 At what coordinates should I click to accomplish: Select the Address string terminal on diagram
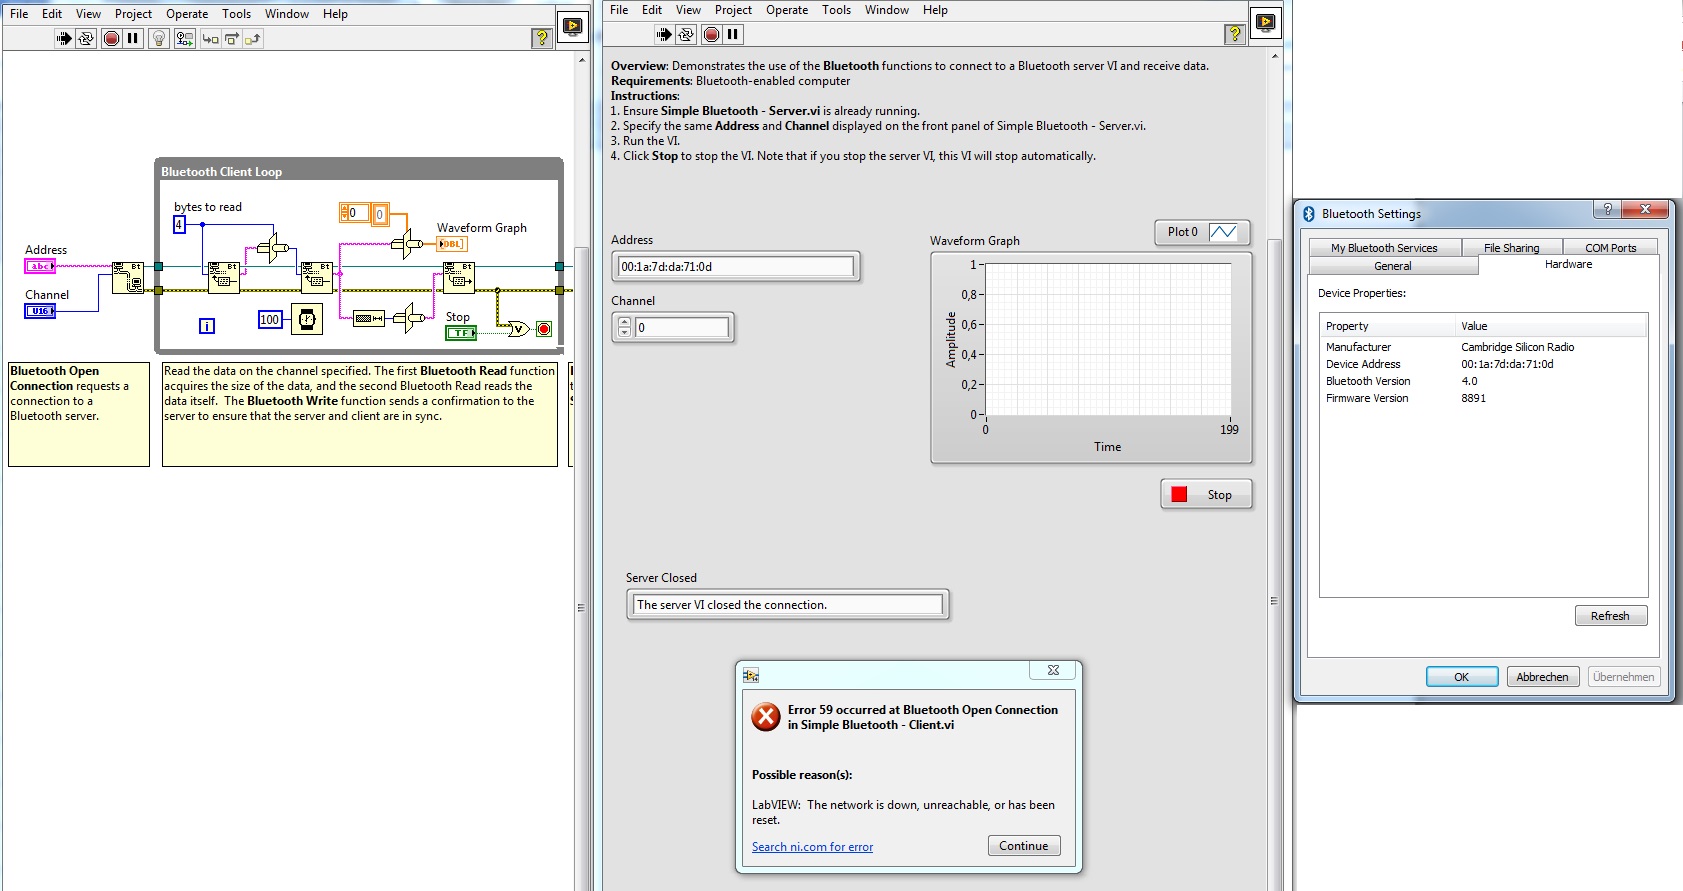[40, 266]
